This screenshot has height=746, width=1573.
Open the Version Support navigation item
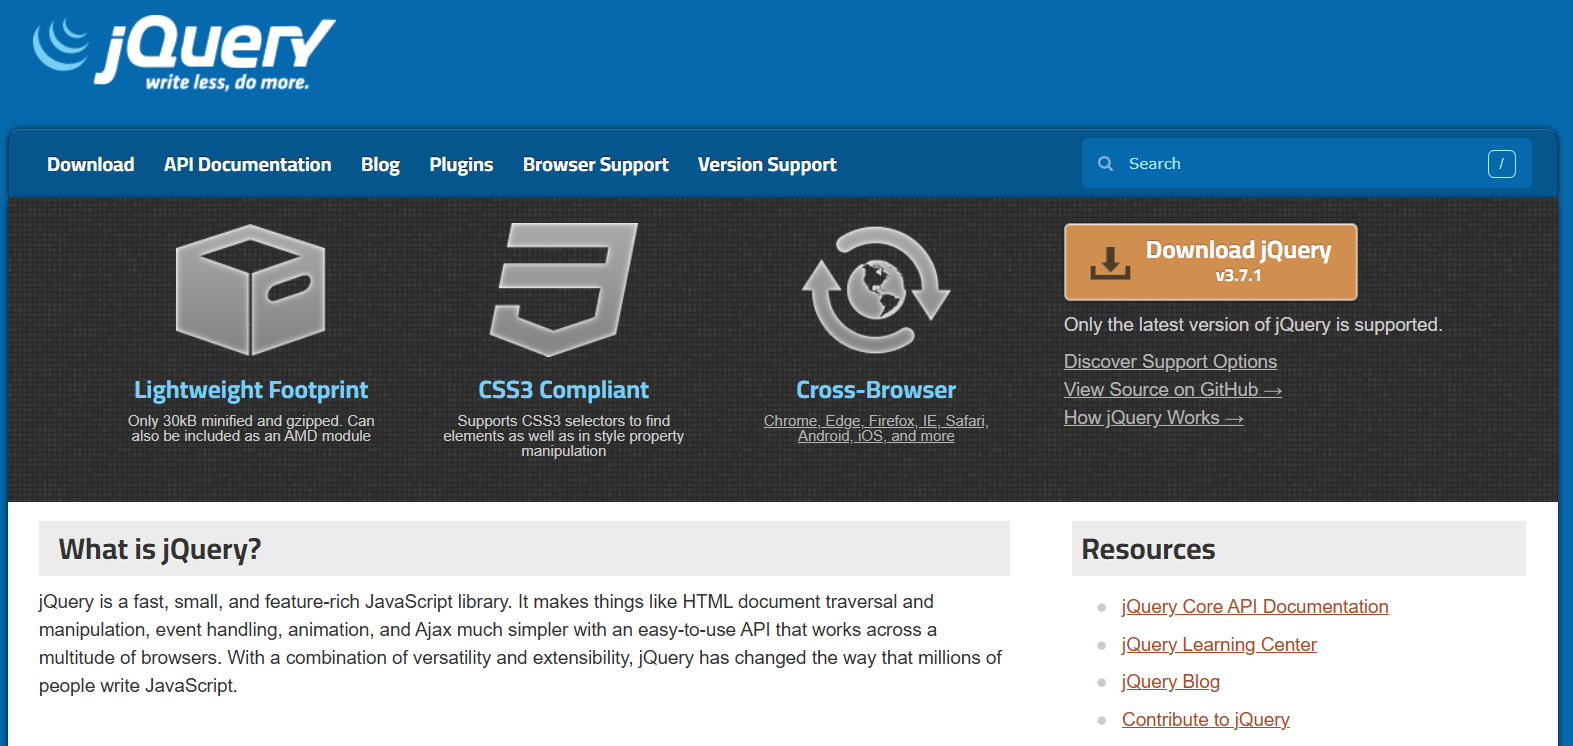pyautogui.click(x=767, y=165)
